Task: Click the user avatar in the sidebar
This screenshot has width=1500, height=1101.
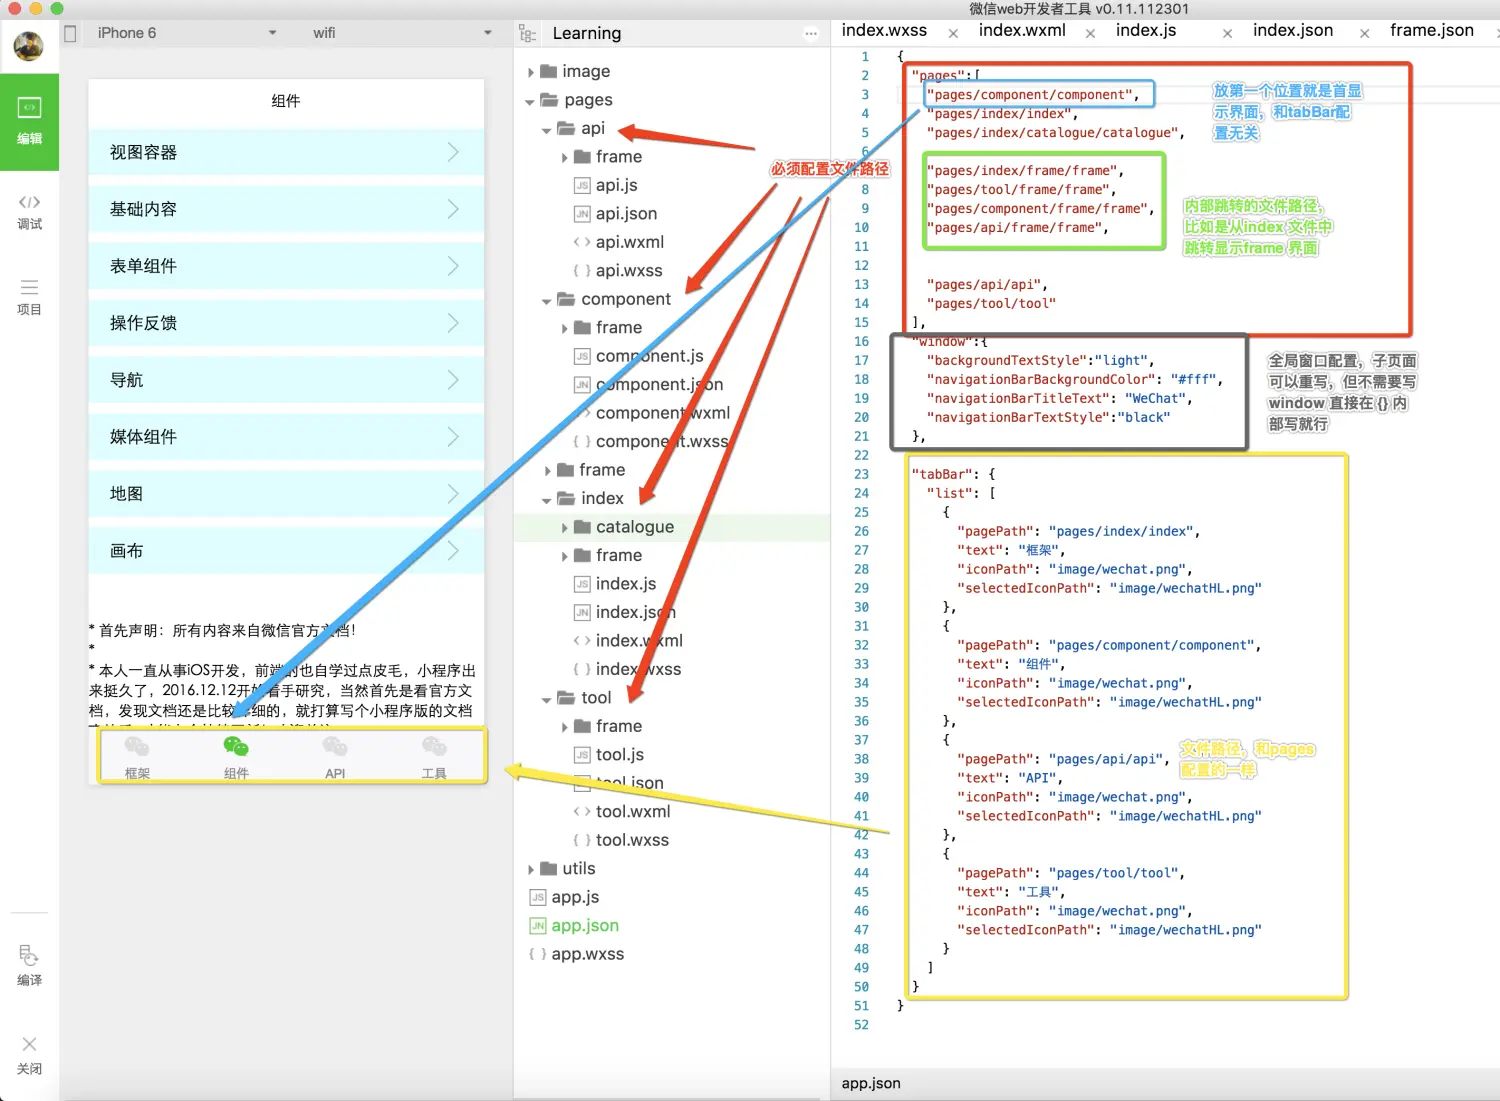Action: click(28, 45)
